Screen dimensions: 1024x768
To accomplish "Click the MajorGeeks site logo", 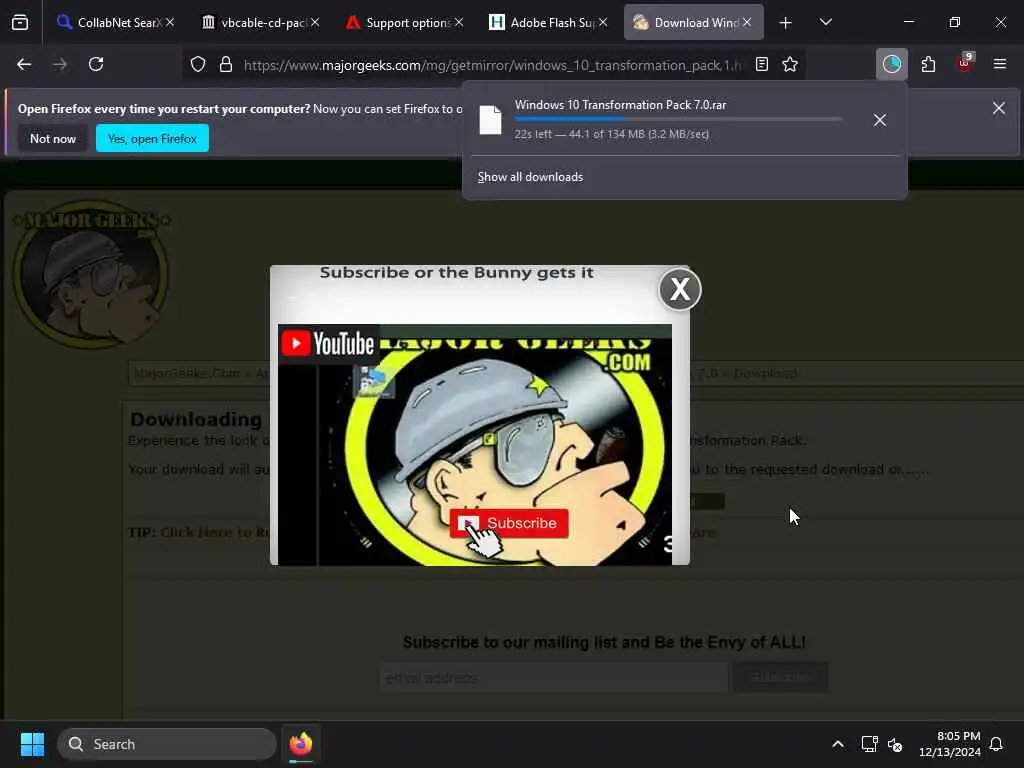I will click(91, 274).
